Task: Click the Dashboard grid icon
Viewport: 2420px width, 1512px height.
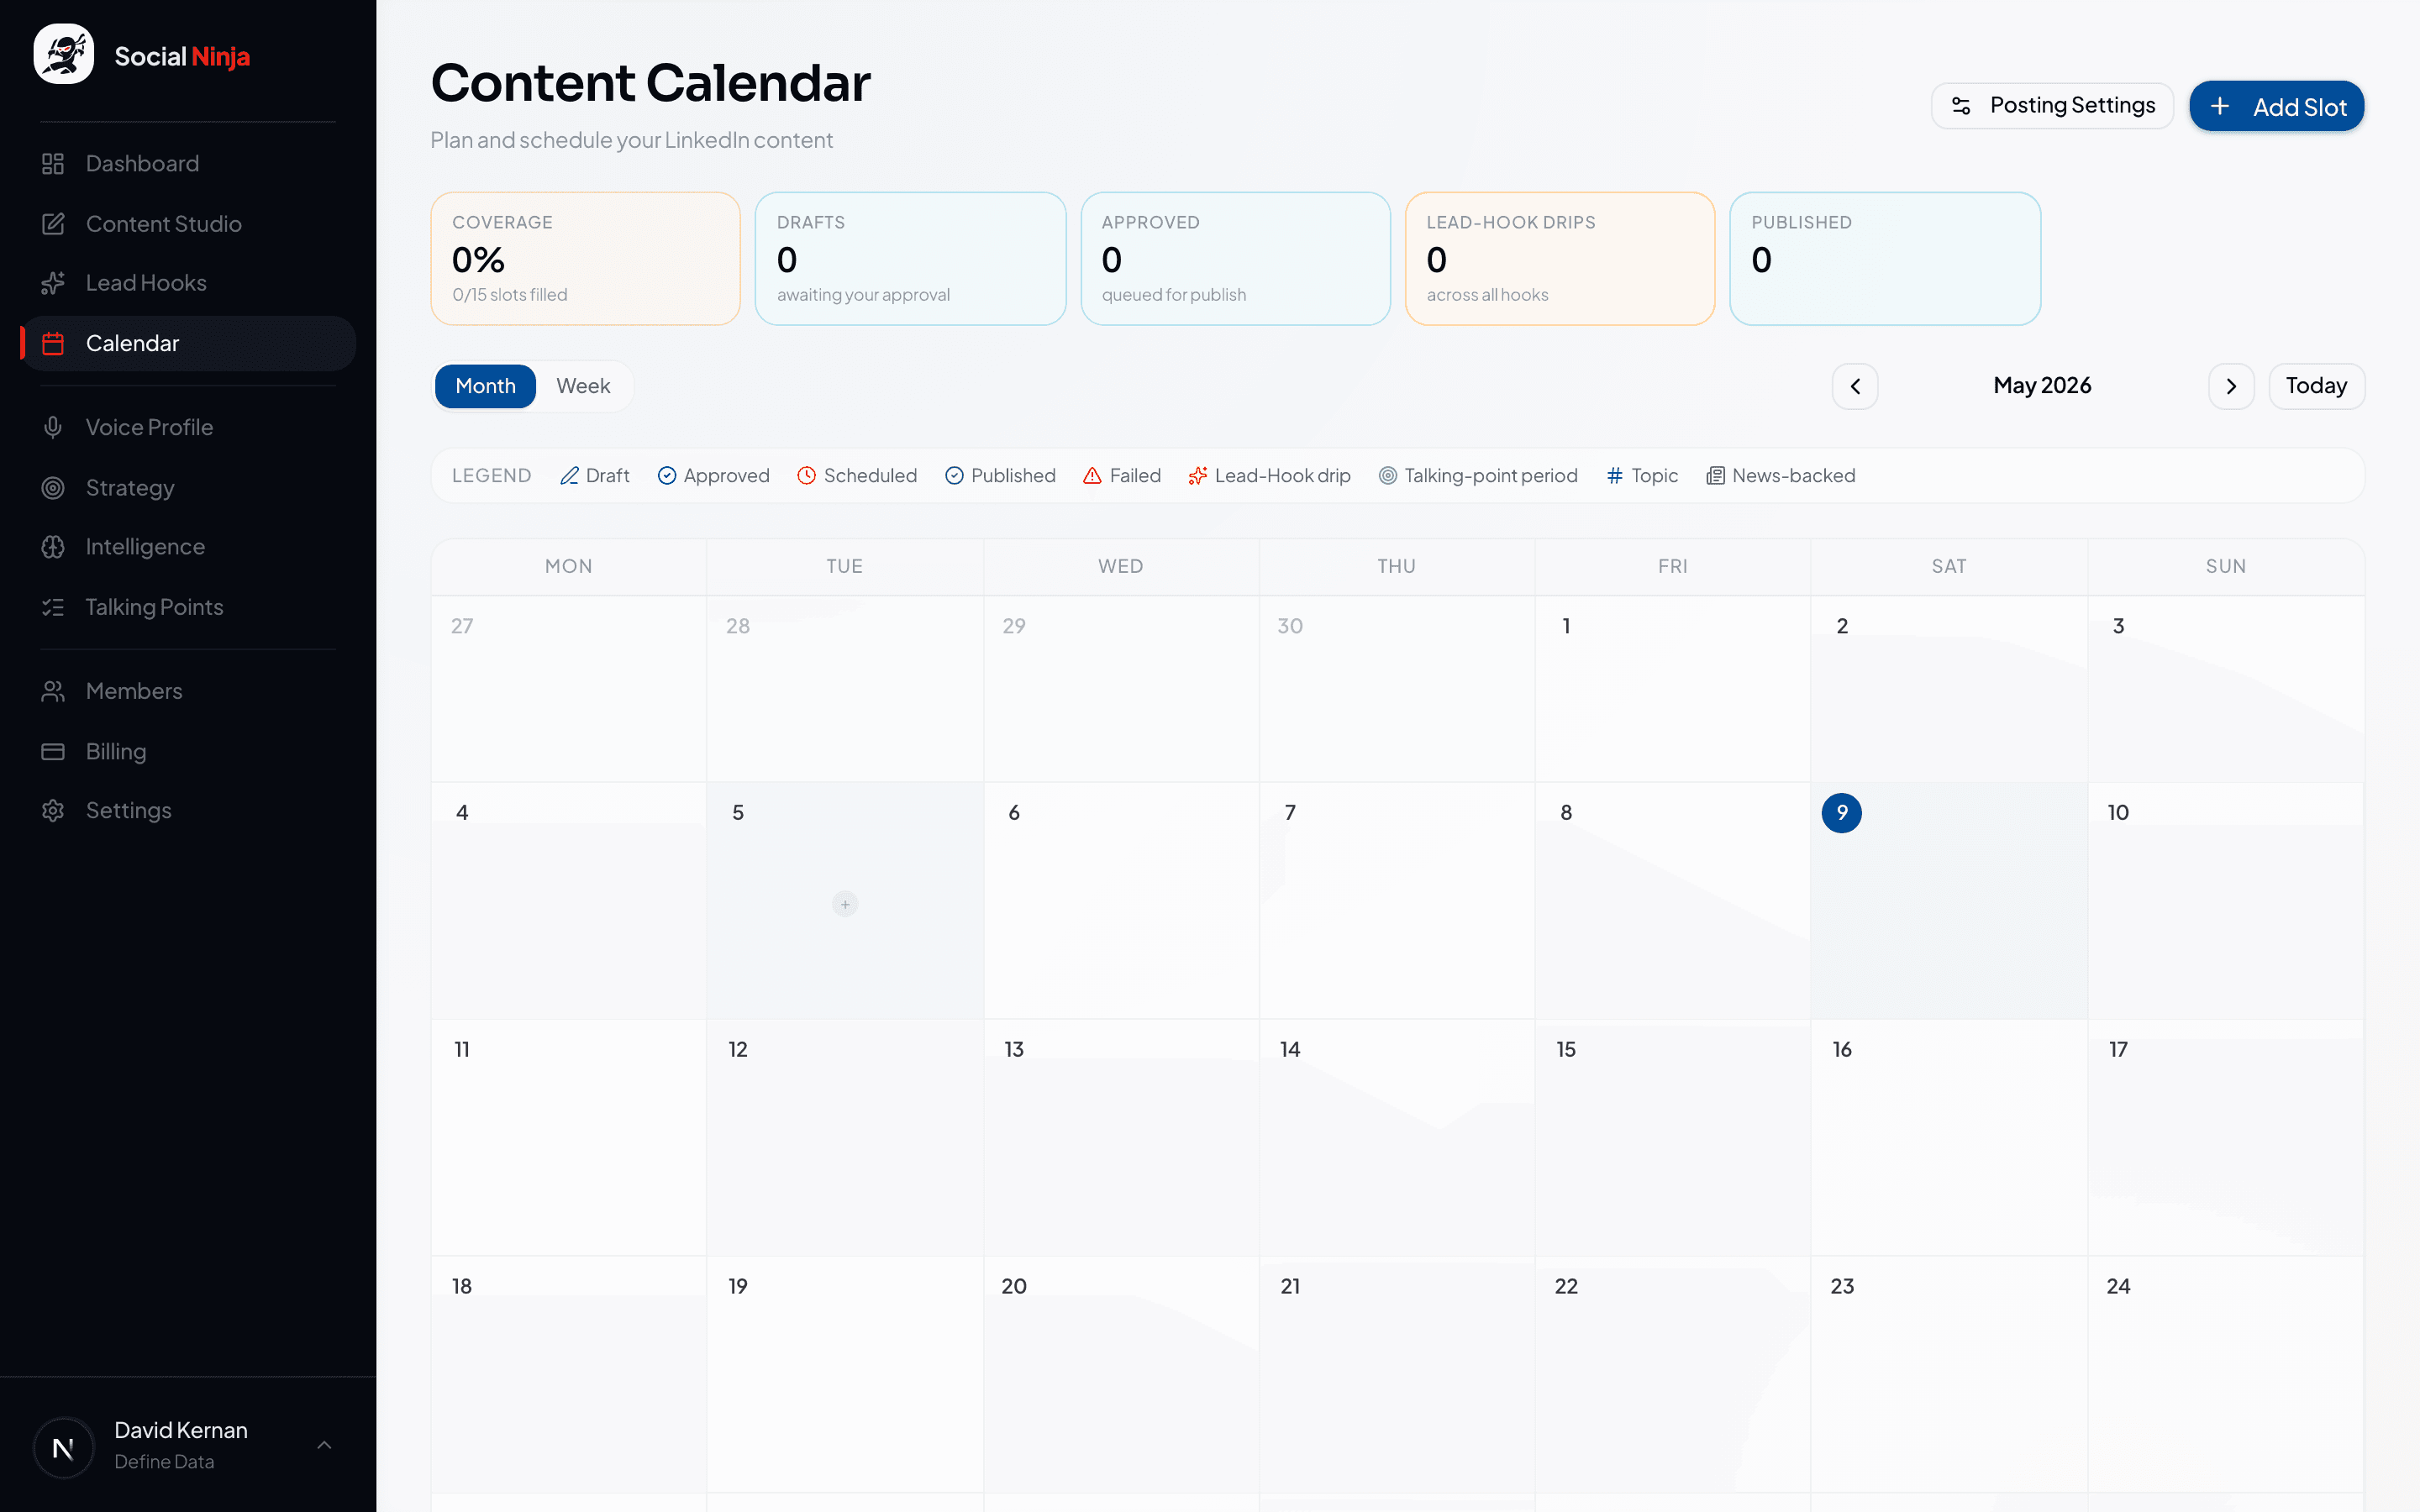Action: coord(53,164)
